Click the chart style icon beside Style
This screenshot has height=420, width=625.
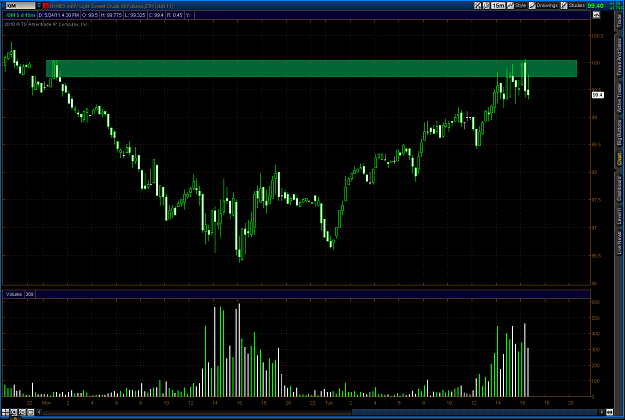[510, 6]
